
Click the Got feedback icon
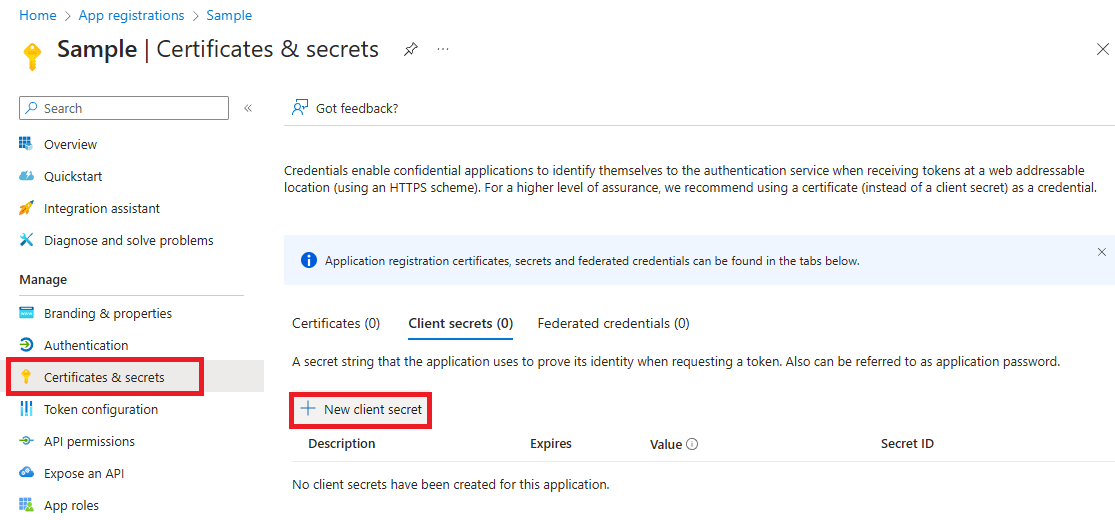tap(299, 108)
